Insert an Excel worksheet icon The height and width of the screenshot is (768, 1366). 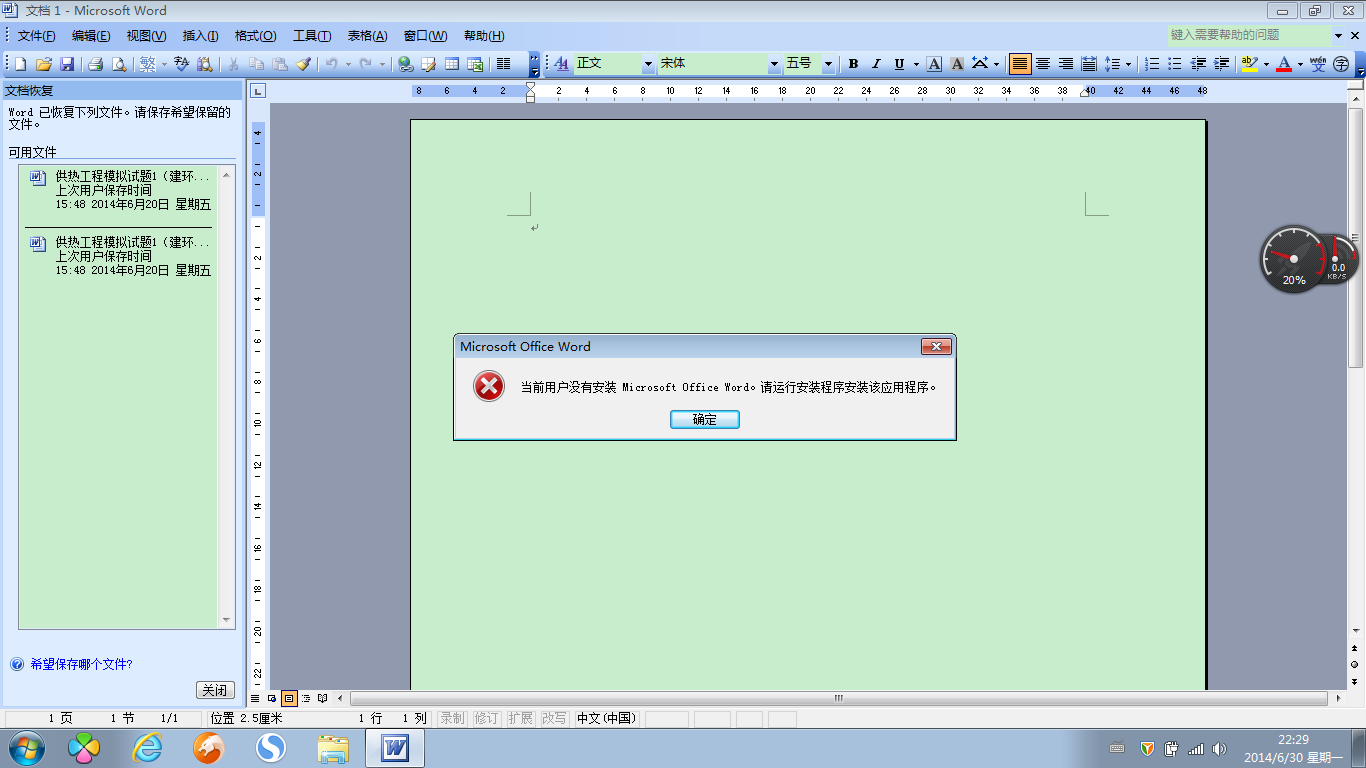[476, 64]
